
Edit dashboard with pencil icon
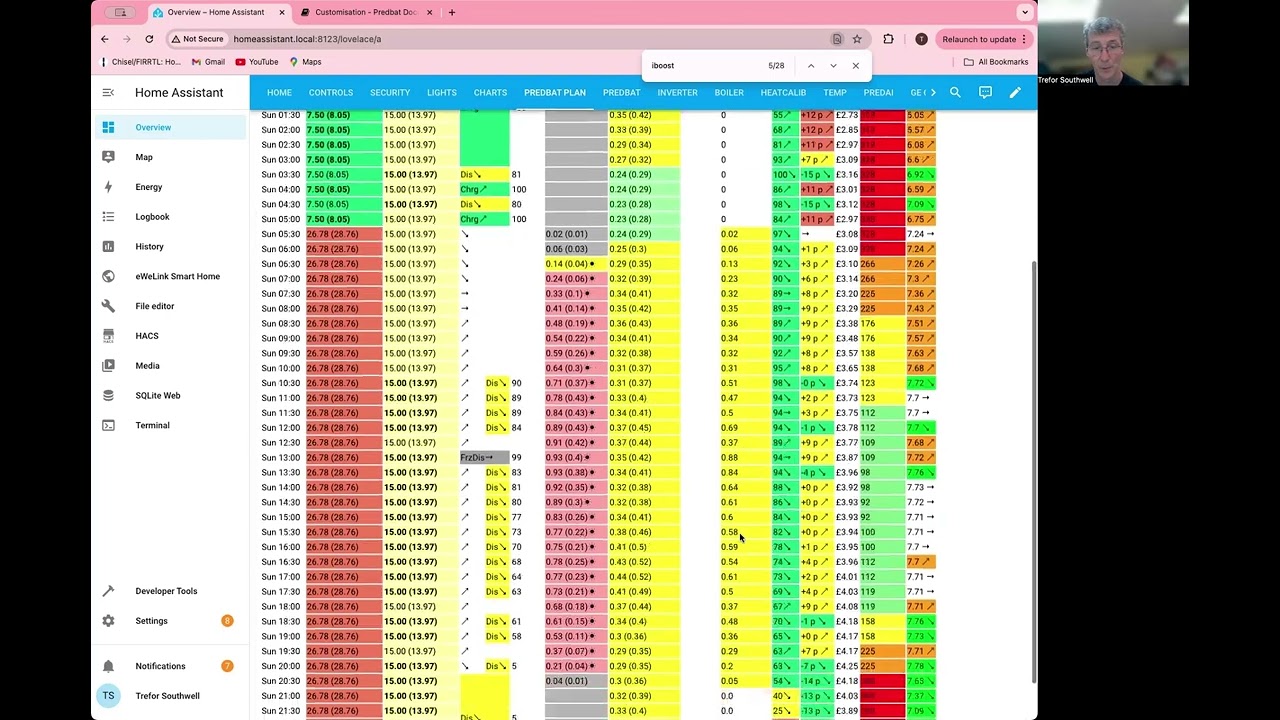pos(1015,93)
